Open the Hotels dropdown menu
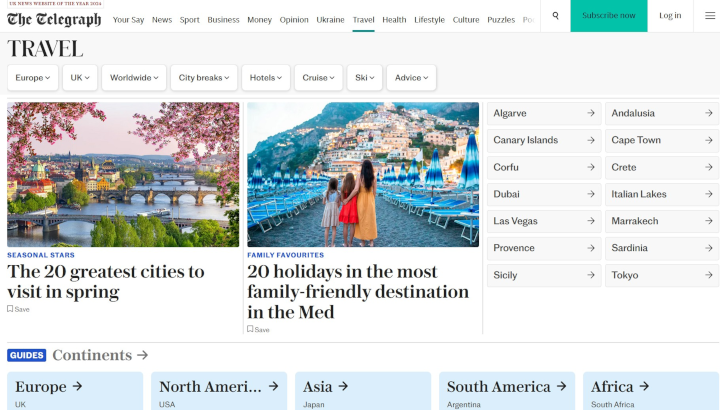Image resolution: width=720 pixels, height=410 pixels. click(x=266, y=78)
